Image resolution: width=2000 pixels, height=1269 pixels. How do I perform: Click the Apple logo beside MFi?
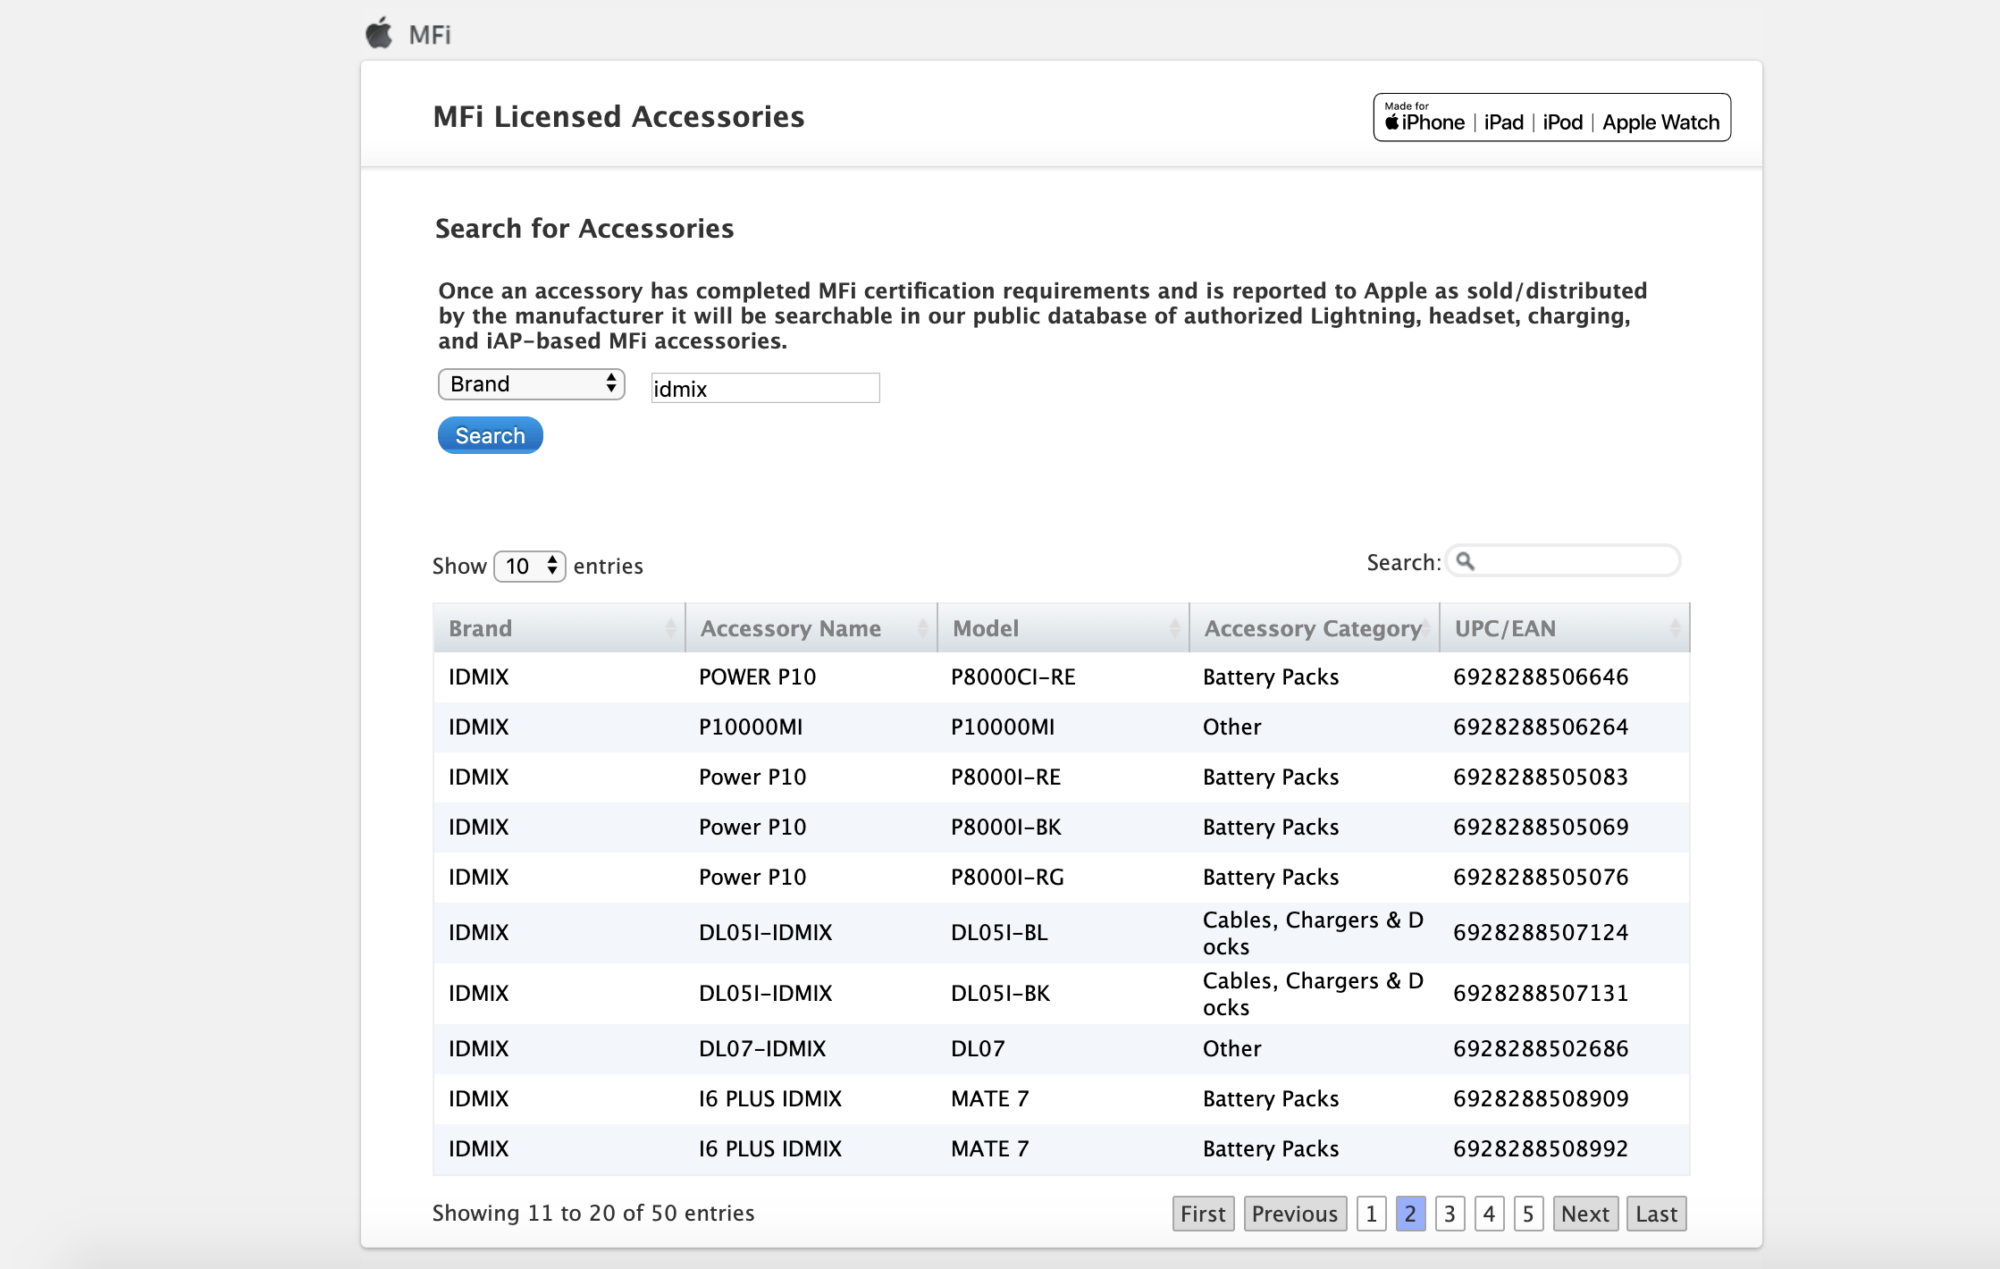[379, 33]
